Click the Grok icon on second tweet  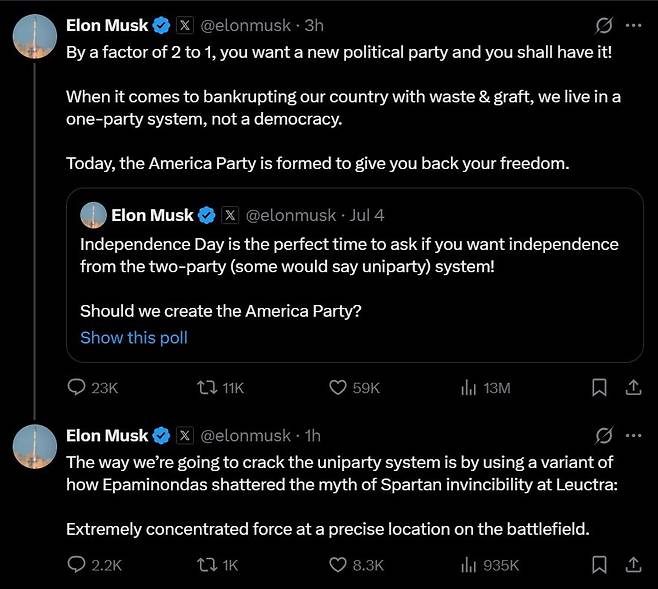603,435
